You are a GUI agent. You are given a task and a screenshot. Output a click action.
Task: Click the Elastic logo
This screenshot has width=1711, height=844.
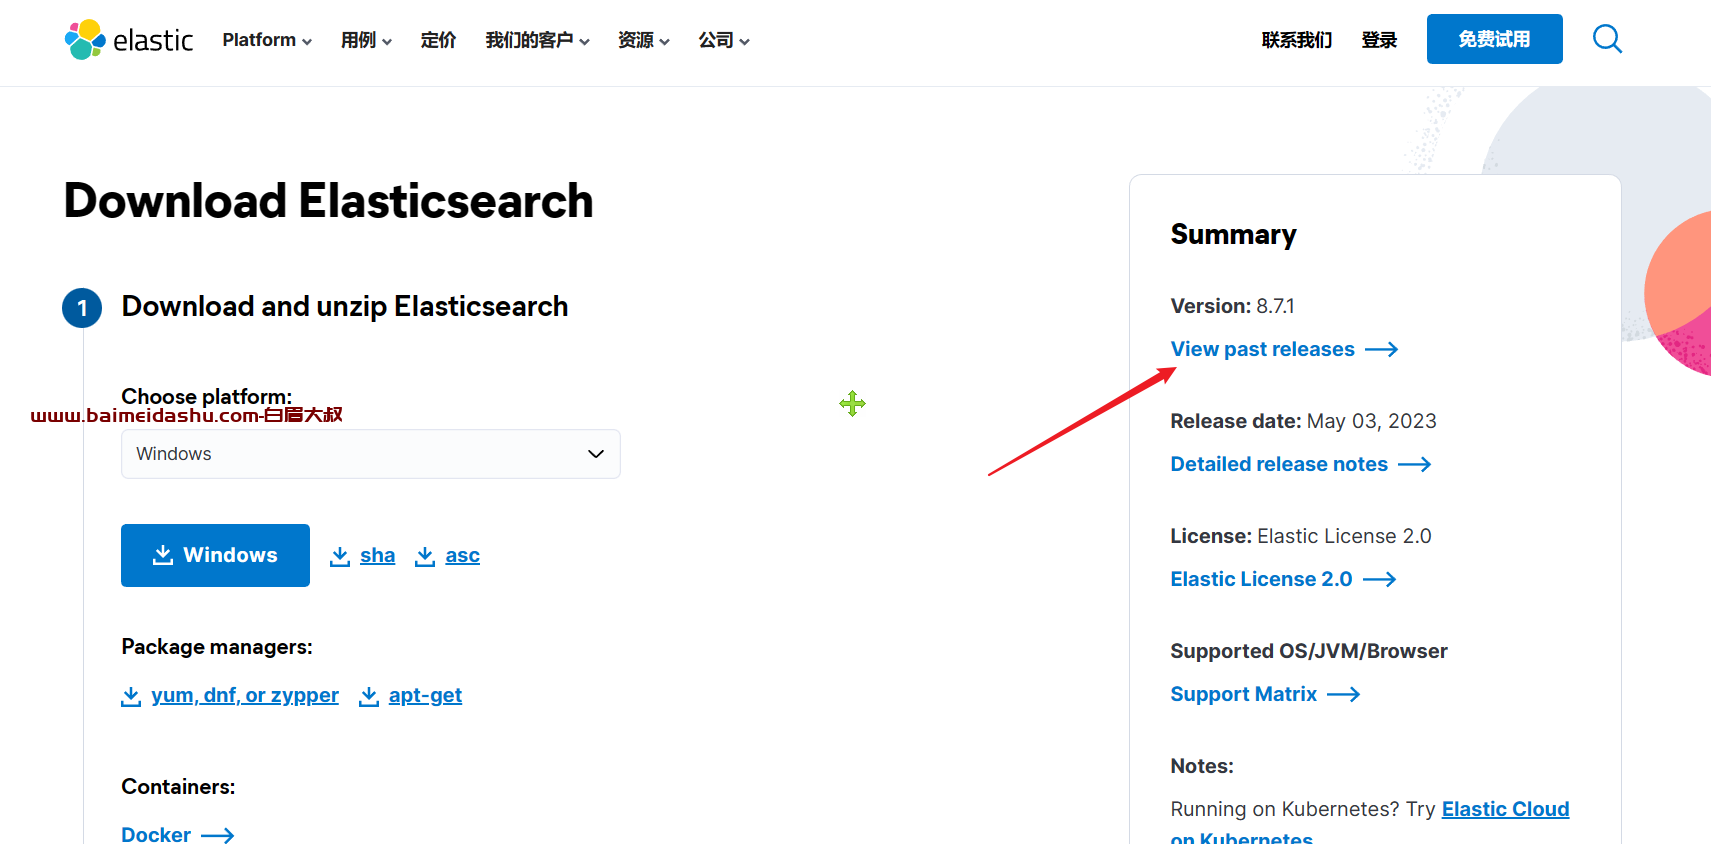point(129,40)
